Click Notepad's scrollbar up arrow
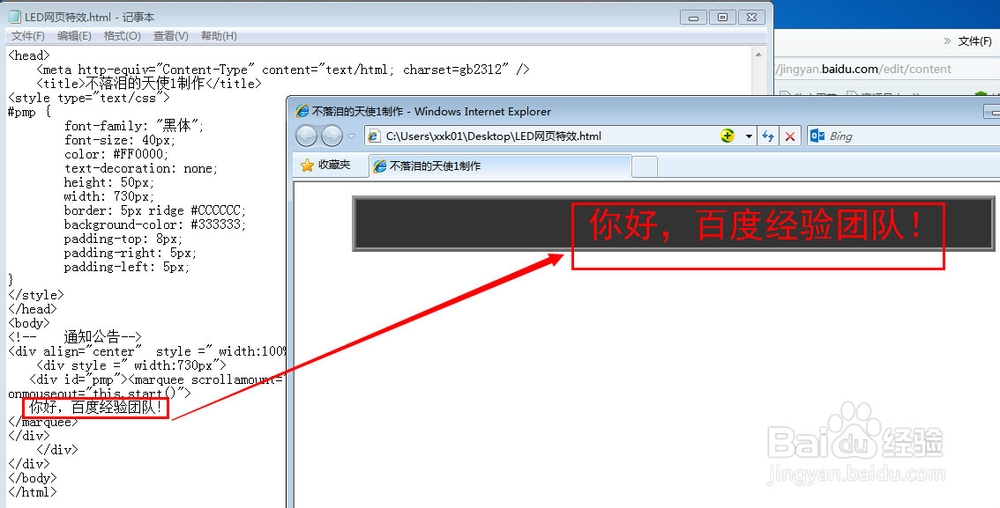Image resolution: width=1000 pixels, height=508 pixels. 758,55
